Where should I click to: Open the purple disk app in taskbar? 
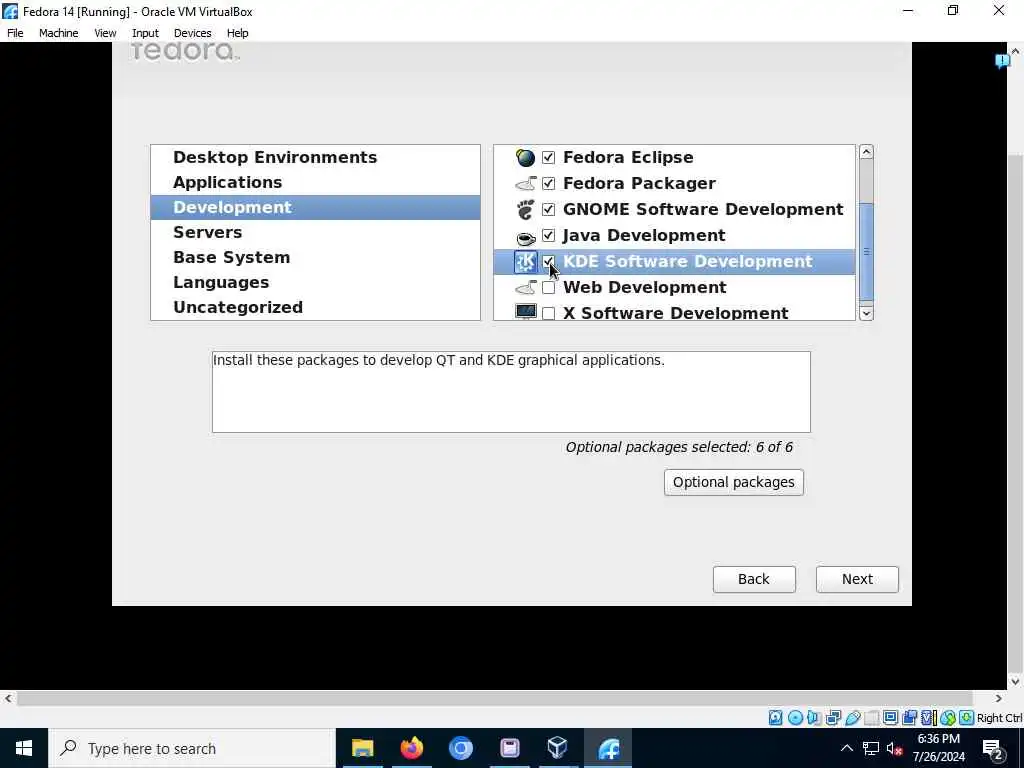coord(509,748)
